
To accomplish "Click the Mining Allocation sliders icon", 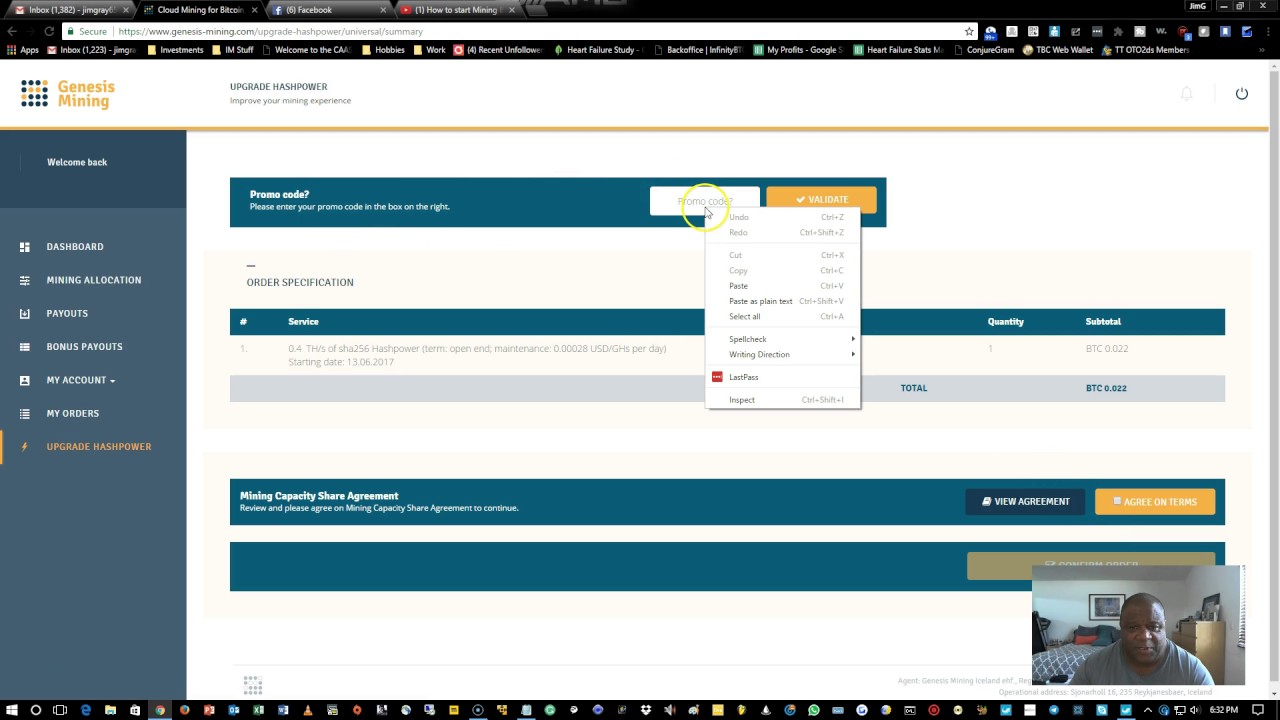I will click(x=25, y=280).
